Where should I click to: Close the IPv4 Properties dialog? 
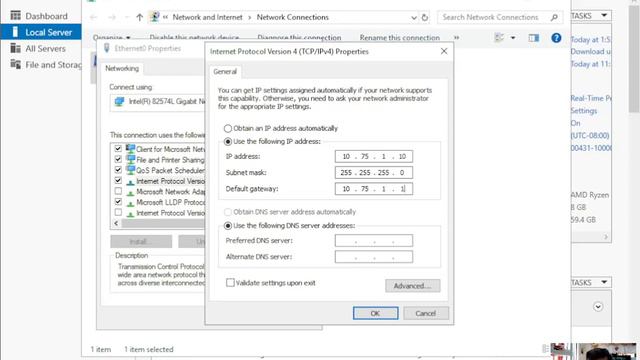point(444,51)
